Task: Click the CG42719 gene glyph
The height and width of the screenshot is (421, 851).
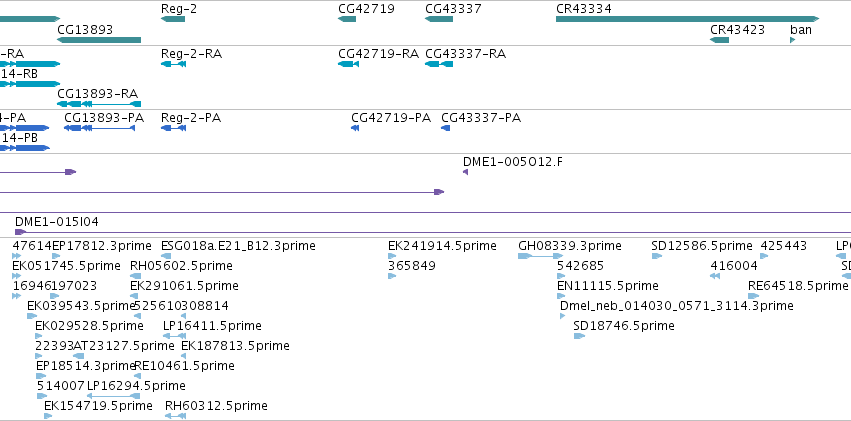Action: click(347, 19)
